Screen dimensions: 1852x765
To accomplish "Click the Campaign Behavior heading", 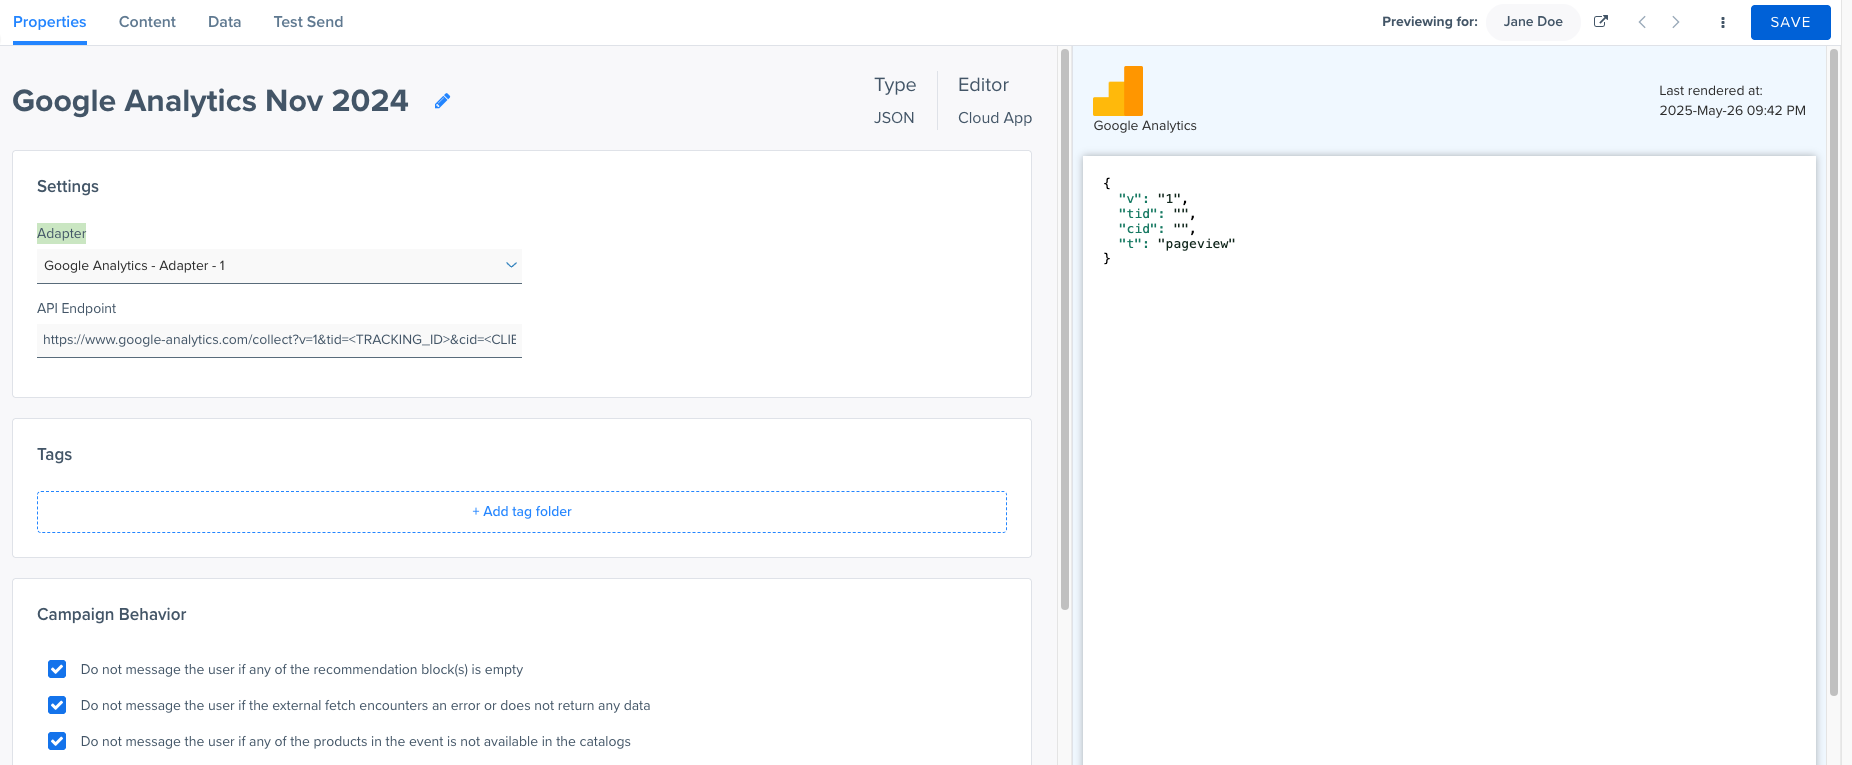I will 112,614.
